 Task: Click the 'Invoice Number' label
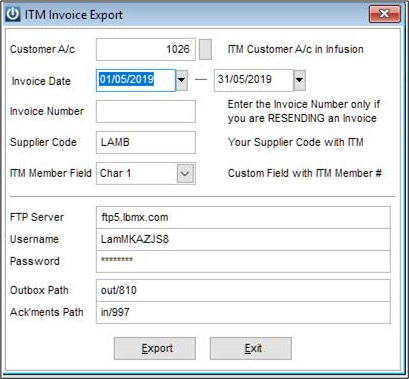(x=47, y=111)
